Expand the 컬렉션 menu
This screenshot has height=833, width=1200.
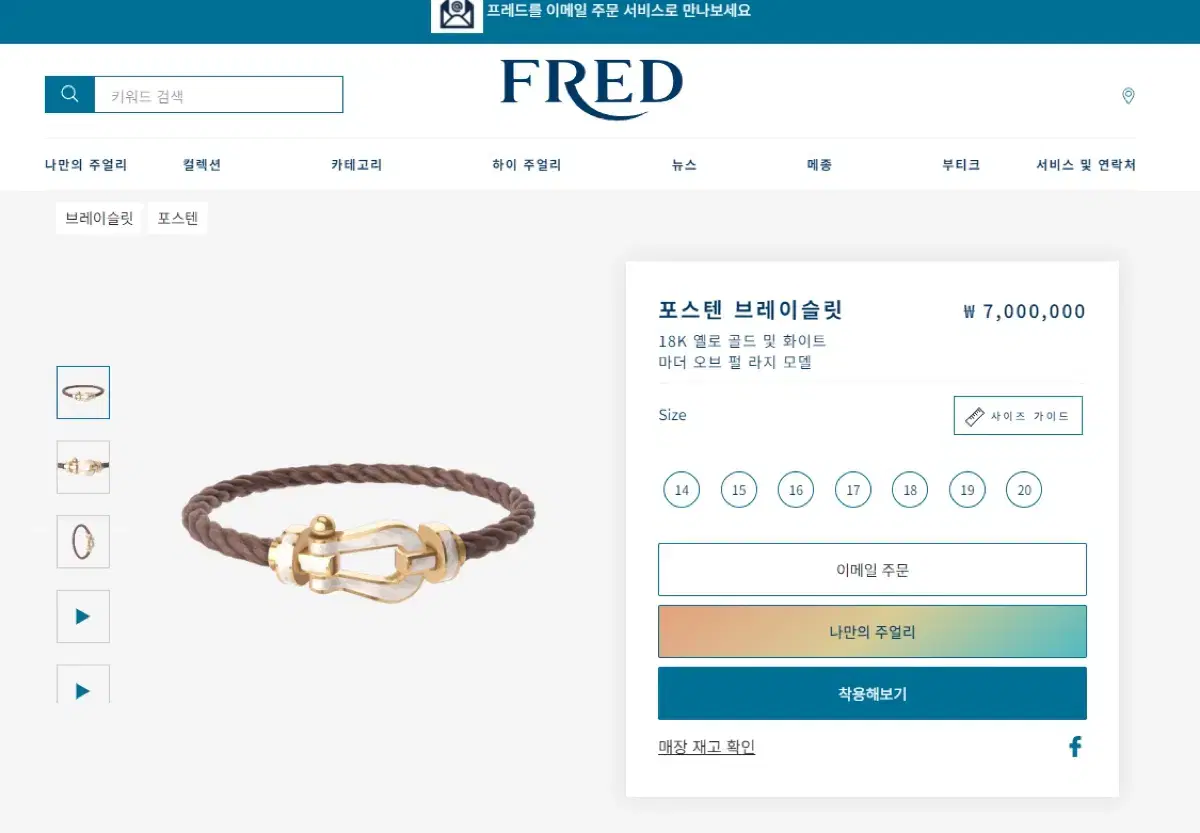[x=202, y=165]
